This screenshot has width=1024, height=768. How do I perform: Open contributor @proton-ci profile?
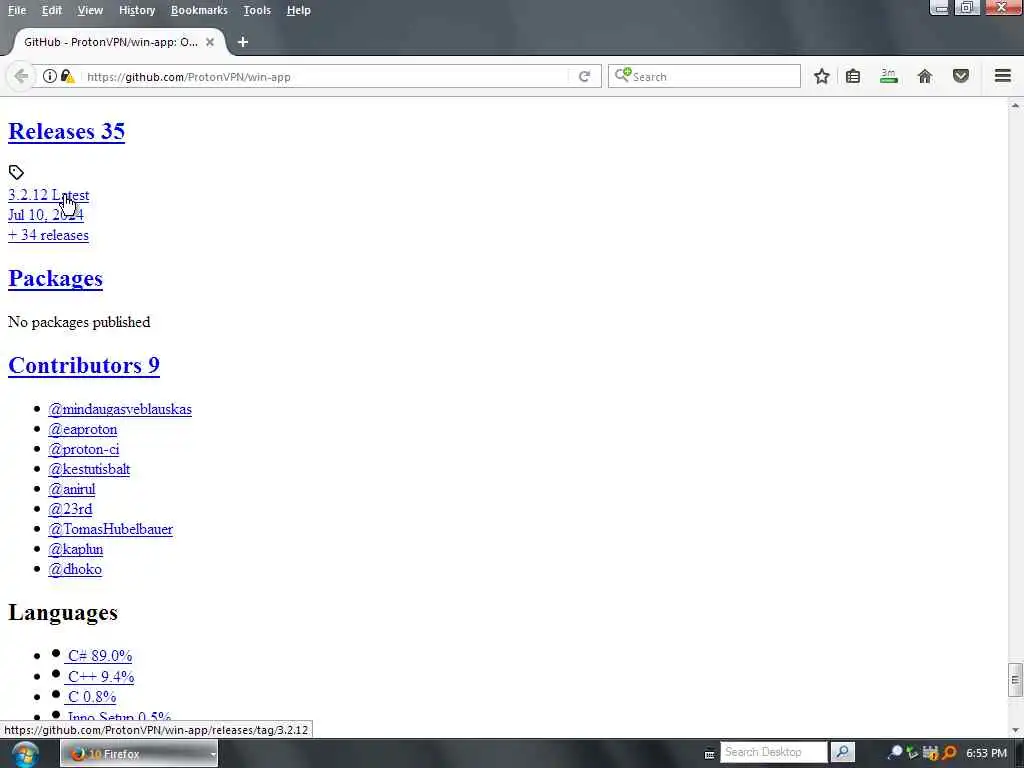[x=84, y=449]
